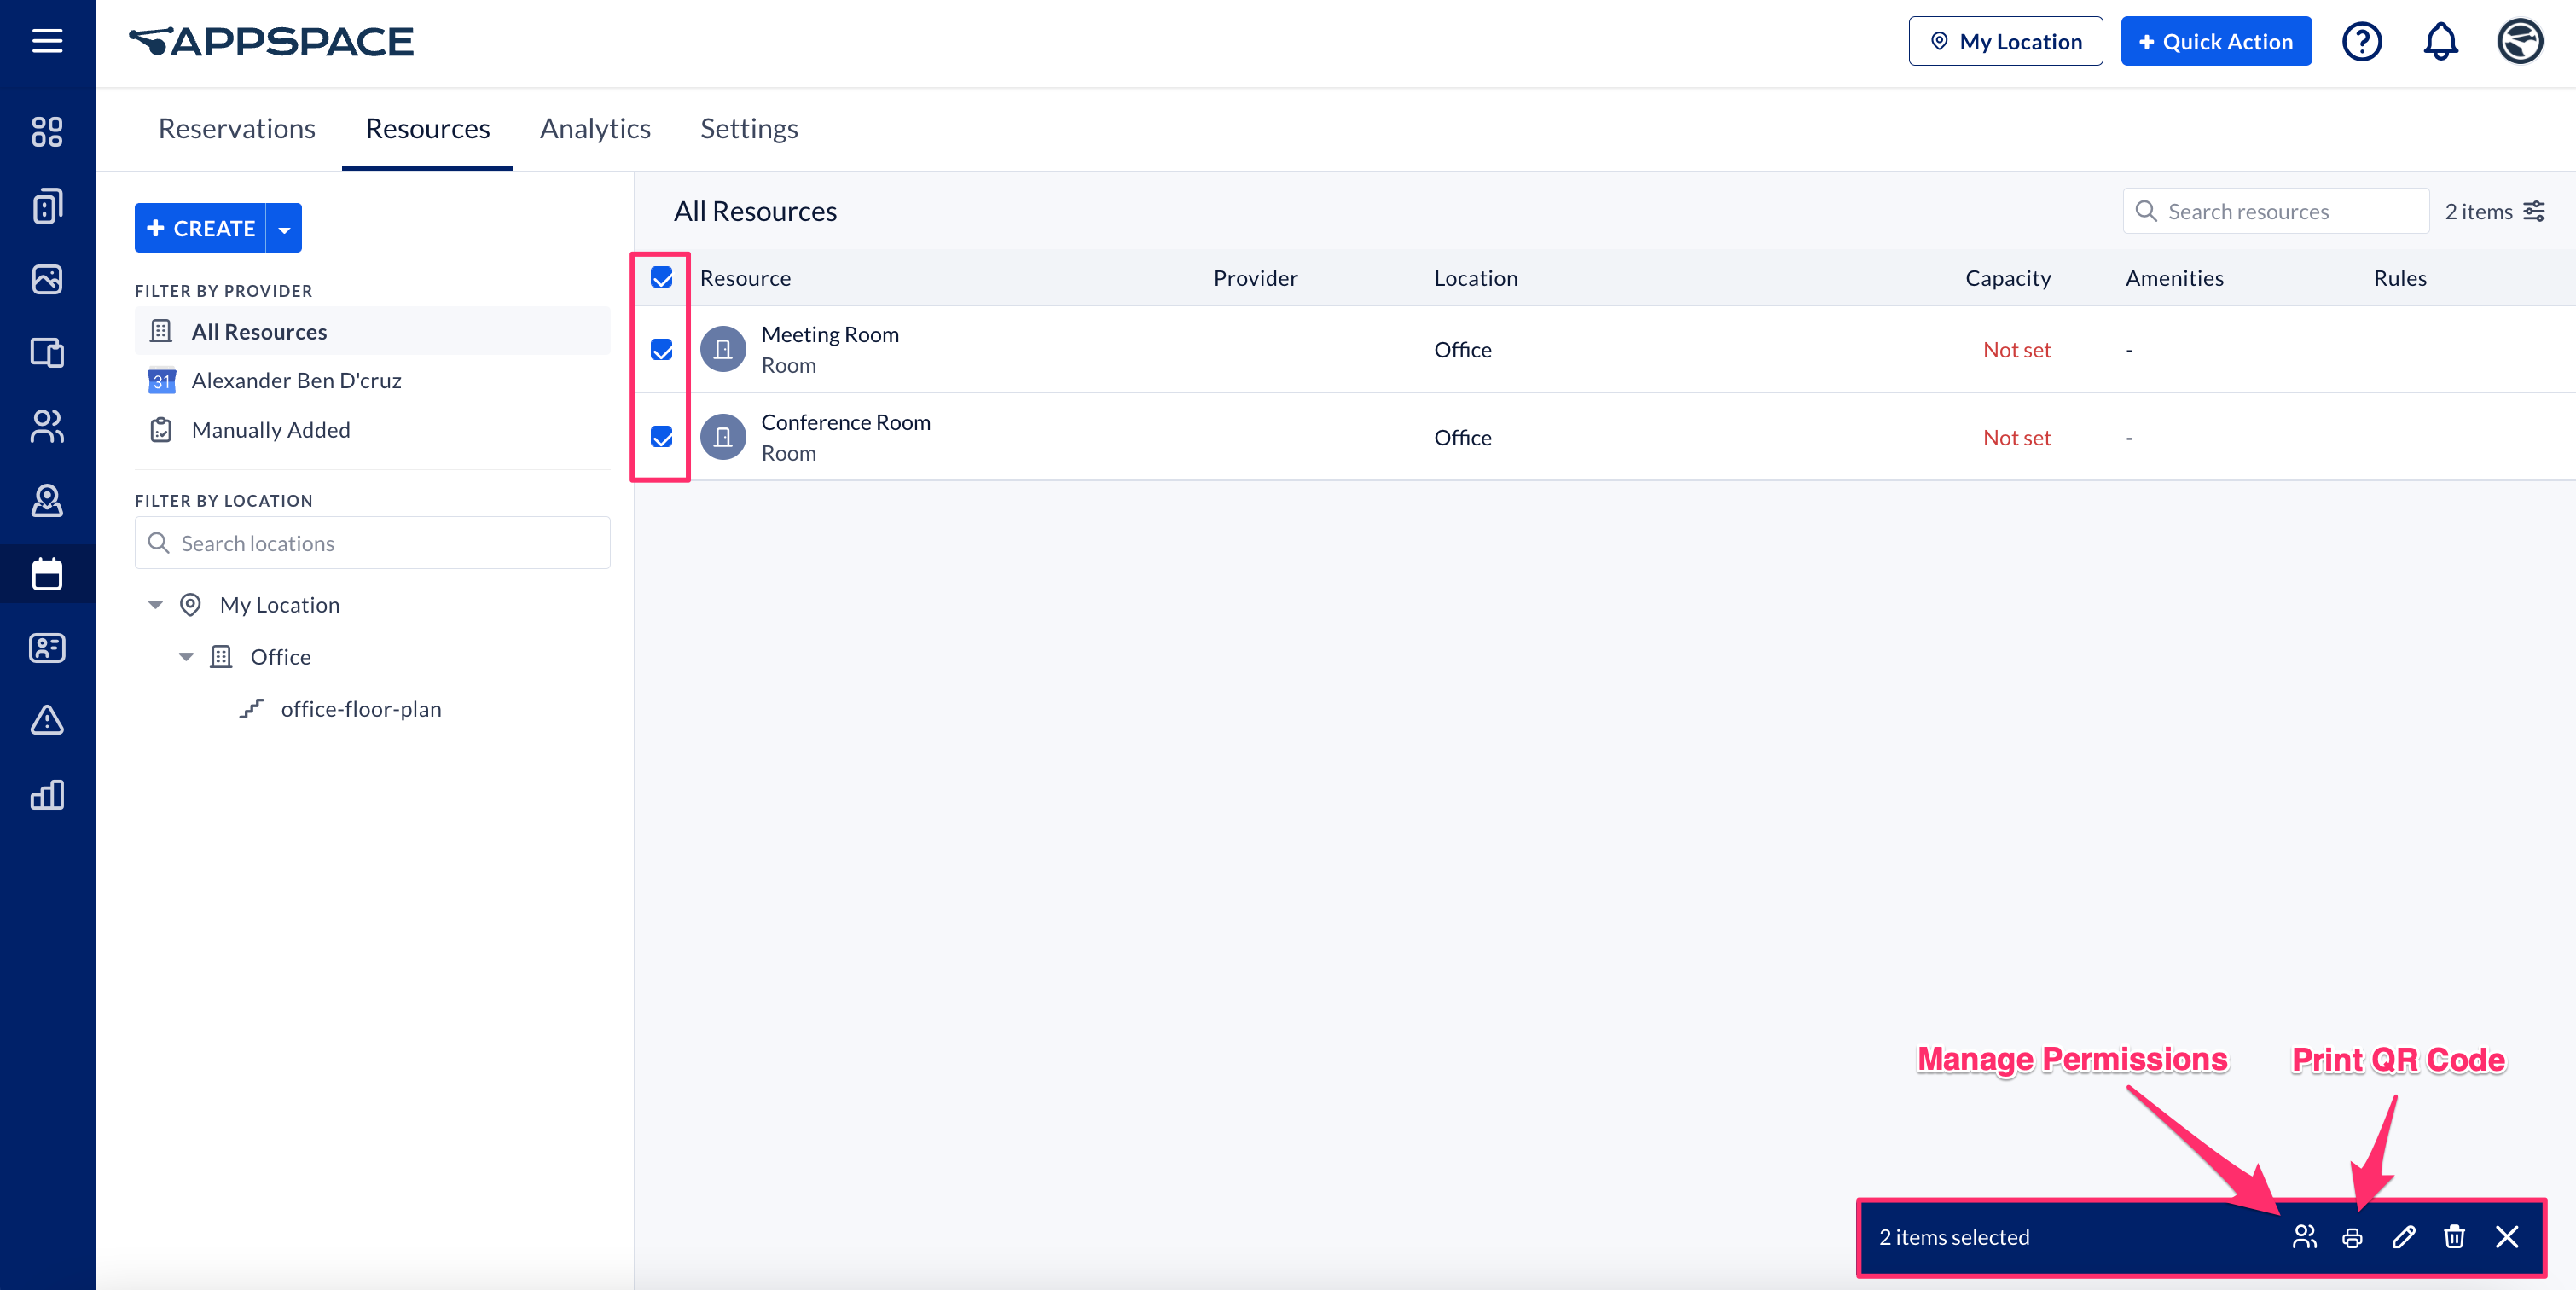Open the multi-screen channels icon in sidebar
2576x1290 pixels.
tap(47, 353)
